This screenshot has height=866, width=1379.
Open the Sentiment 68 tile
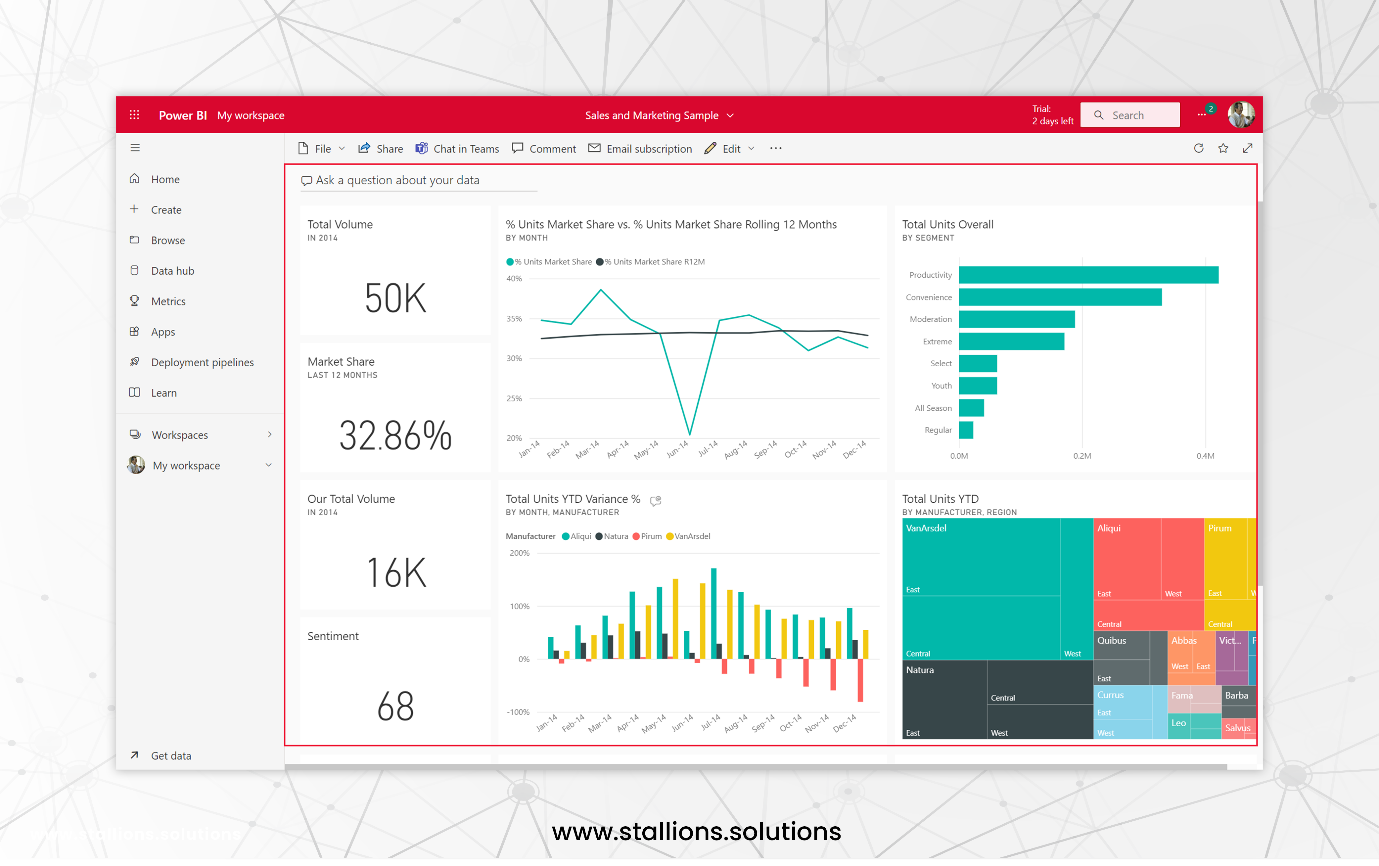[x=395, y=680]
